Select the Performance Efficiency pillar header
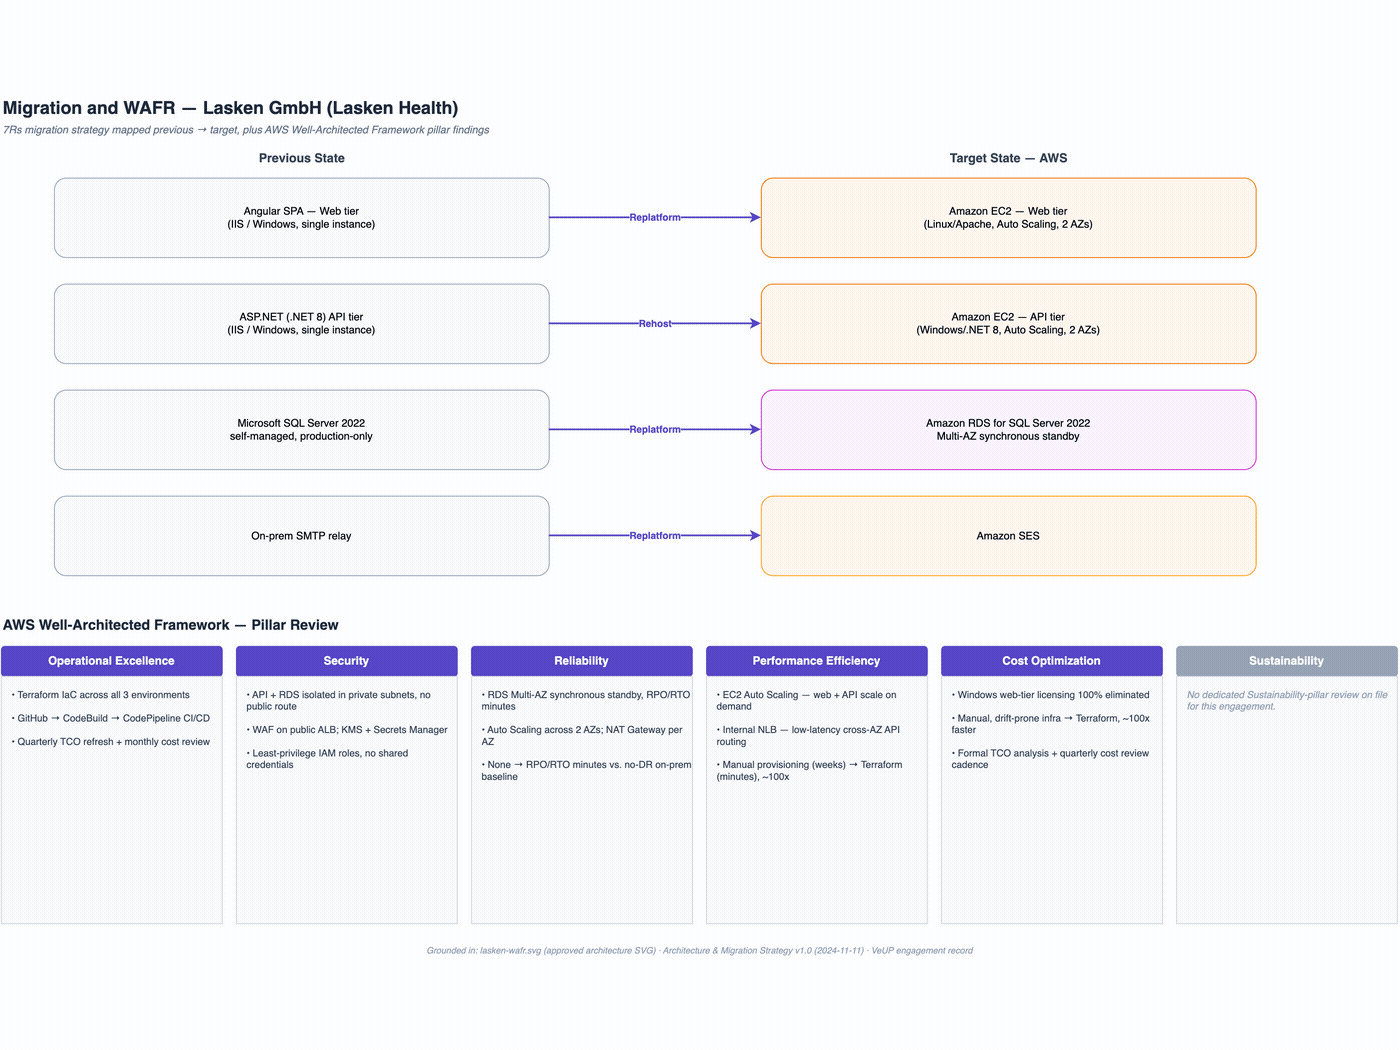The image size is (1400, 1050). point(817,661)
